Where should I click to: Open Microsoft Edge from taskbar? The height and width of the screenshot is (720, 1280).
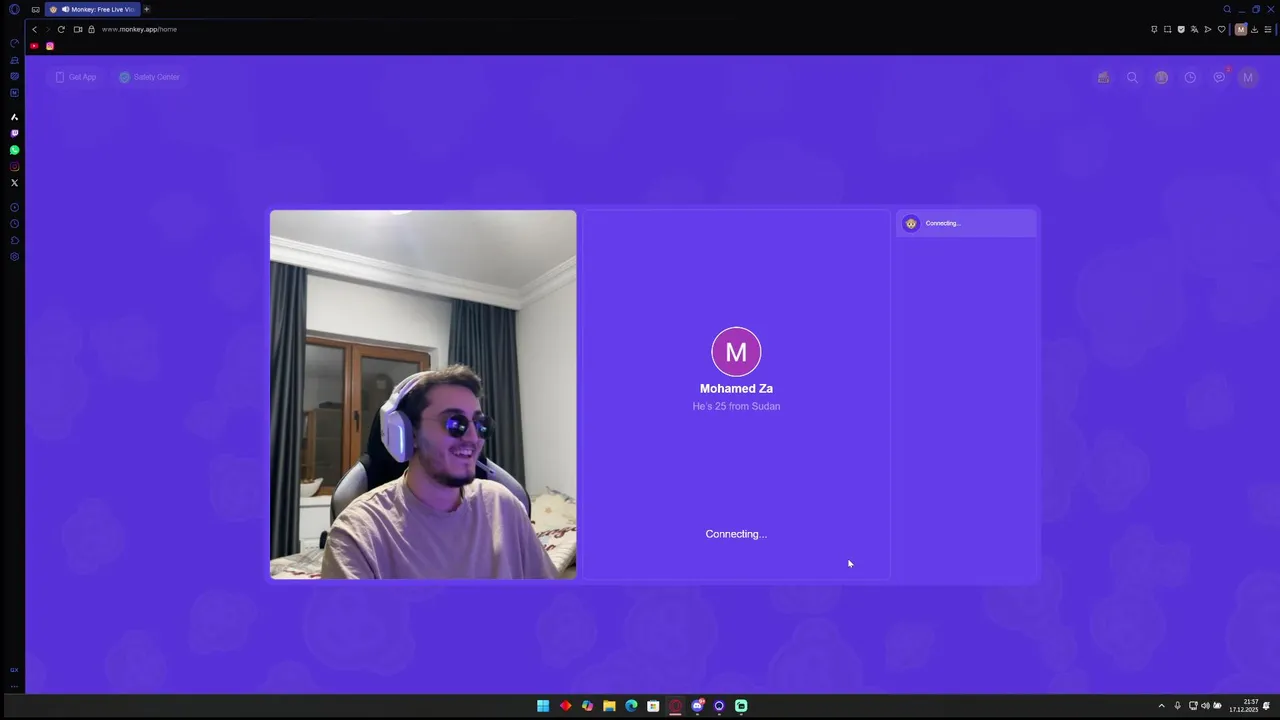pyautogui.click(x=631, y=706)
